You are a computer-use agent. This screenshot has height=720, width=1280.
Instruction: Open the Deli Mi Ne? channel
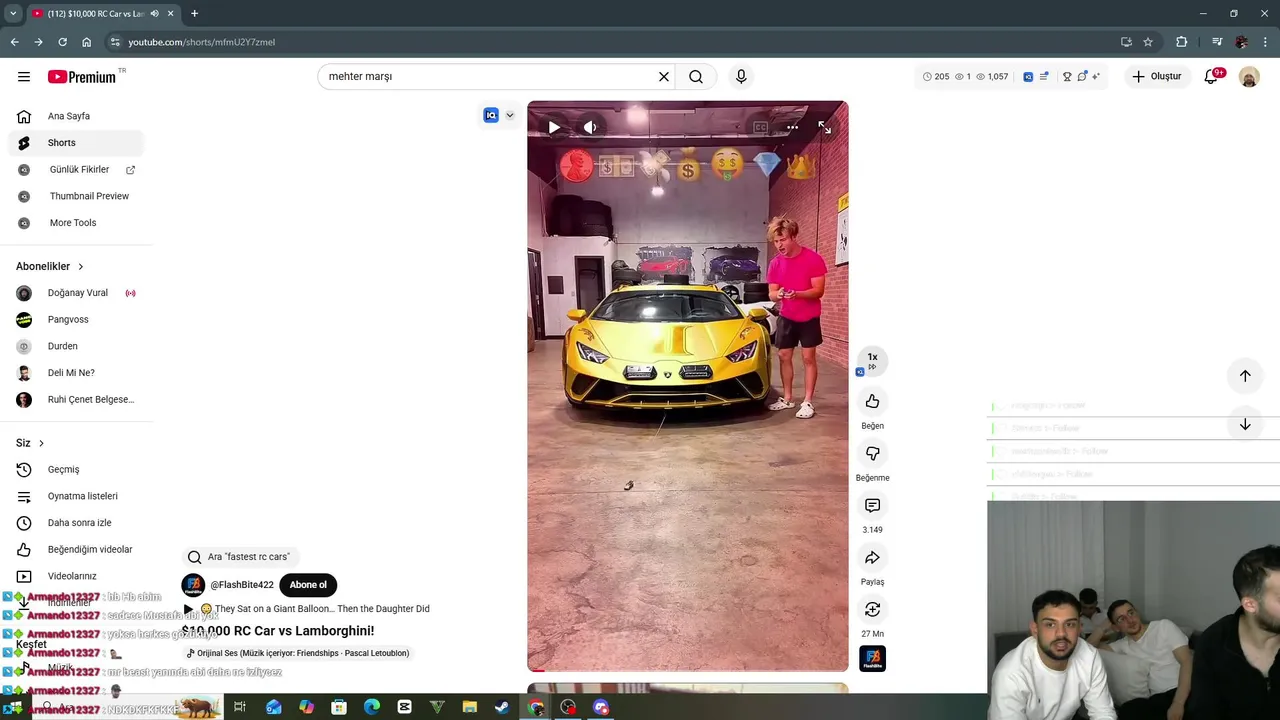tap(76, 373)
